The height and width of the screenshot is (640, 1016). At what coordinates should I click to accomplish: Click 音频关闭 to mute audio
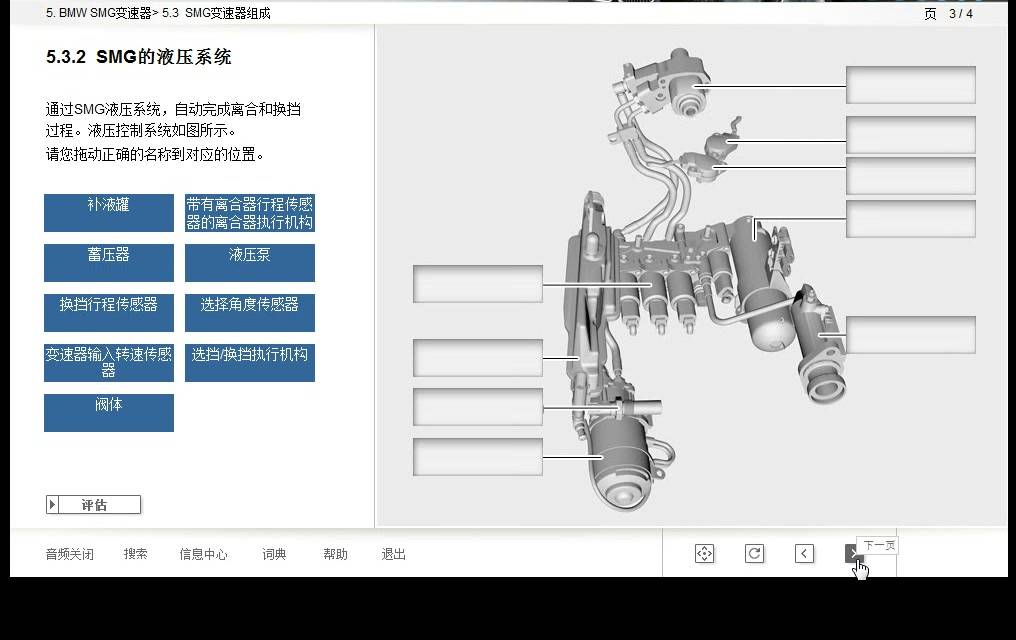coord(69,554)
